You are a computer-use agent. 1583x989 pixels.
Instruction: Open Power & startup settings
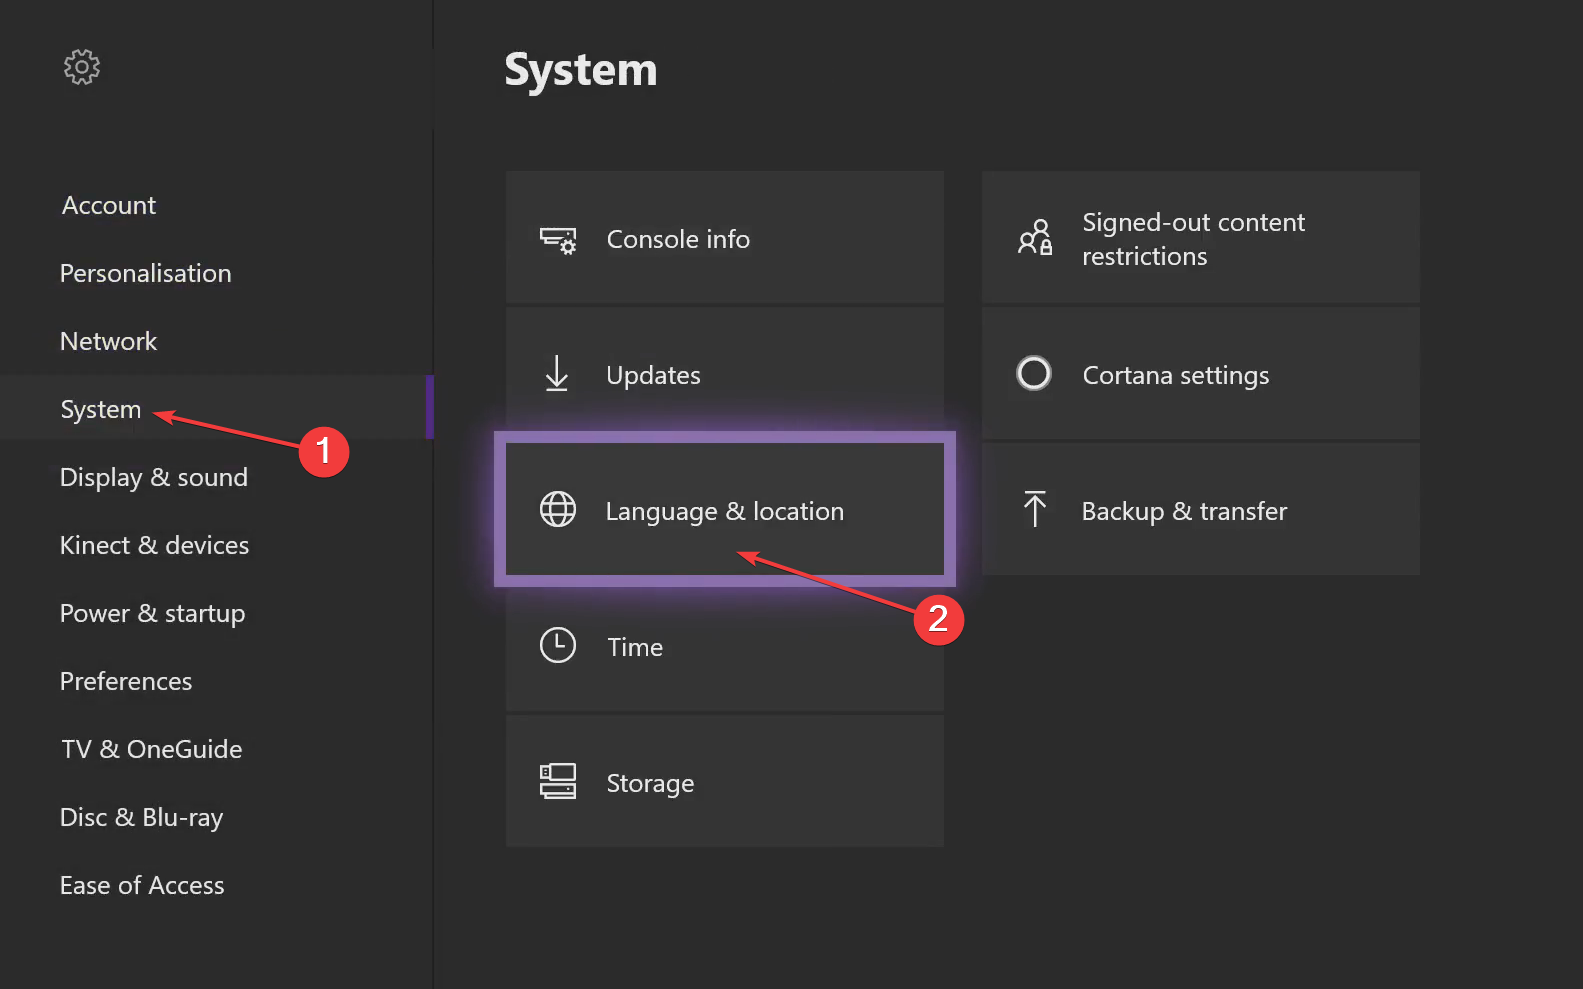pyautogui.click(x=152, y=613)
